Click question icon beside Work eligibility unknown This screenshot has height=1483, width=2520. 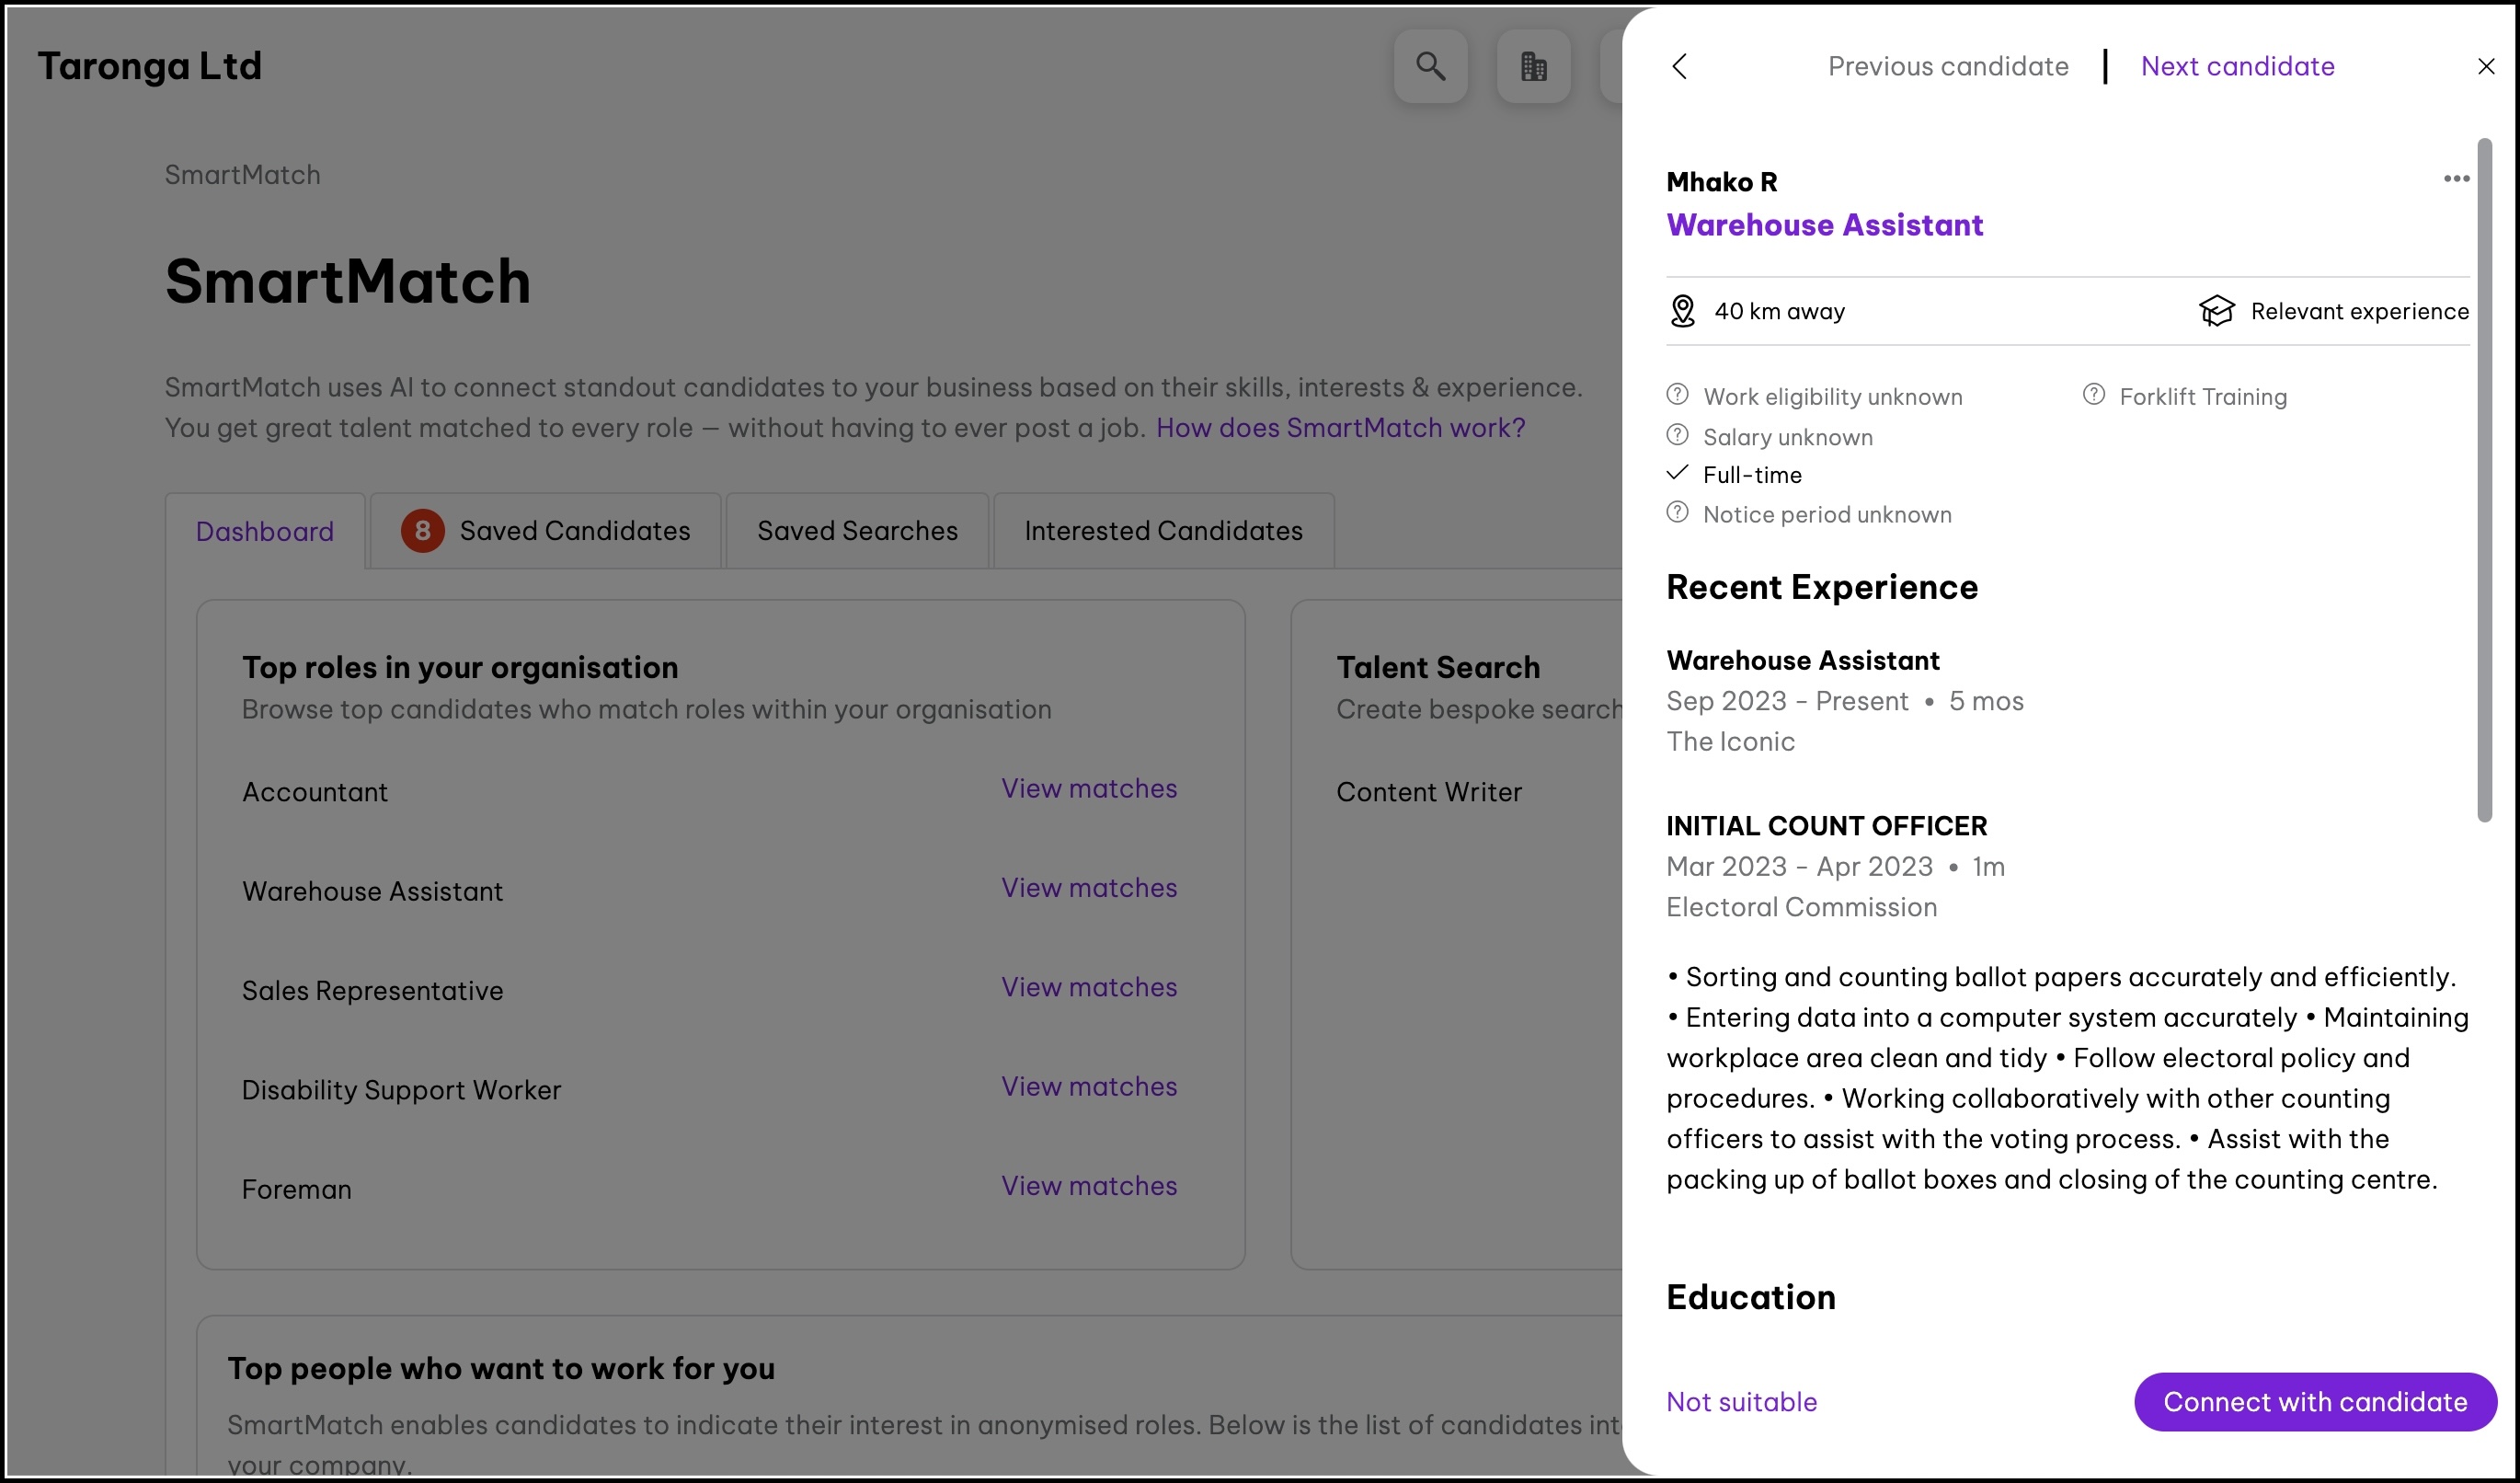click(1677, 395)
